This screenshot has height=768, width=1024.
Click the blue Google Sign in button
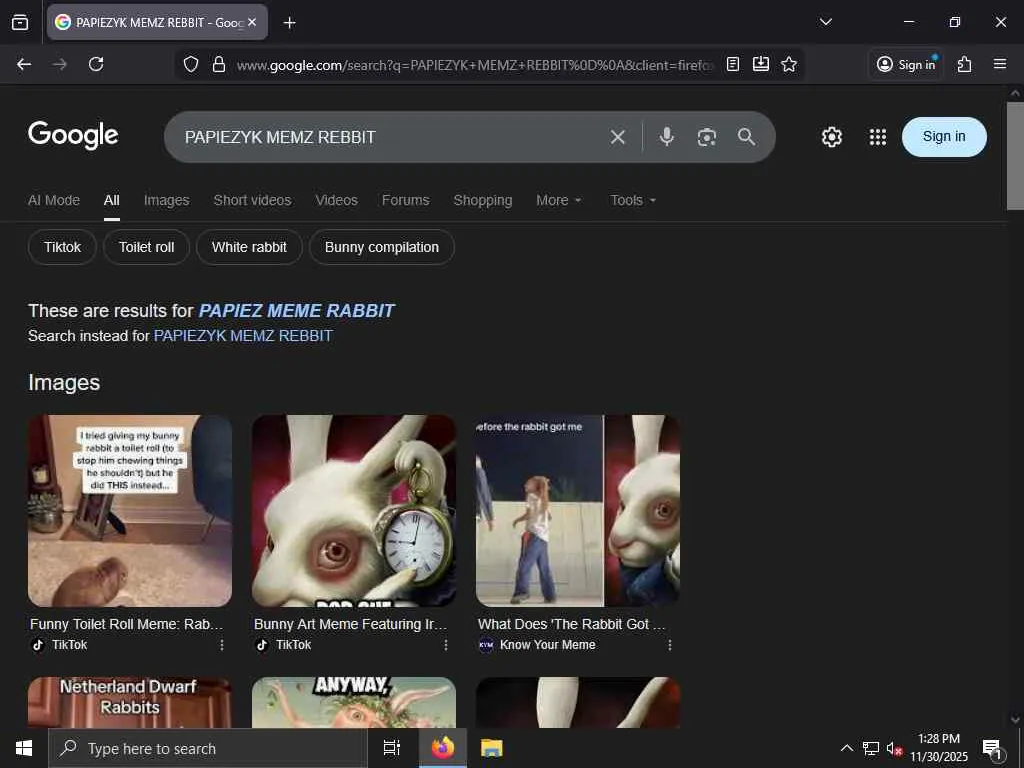click(944, 136)
